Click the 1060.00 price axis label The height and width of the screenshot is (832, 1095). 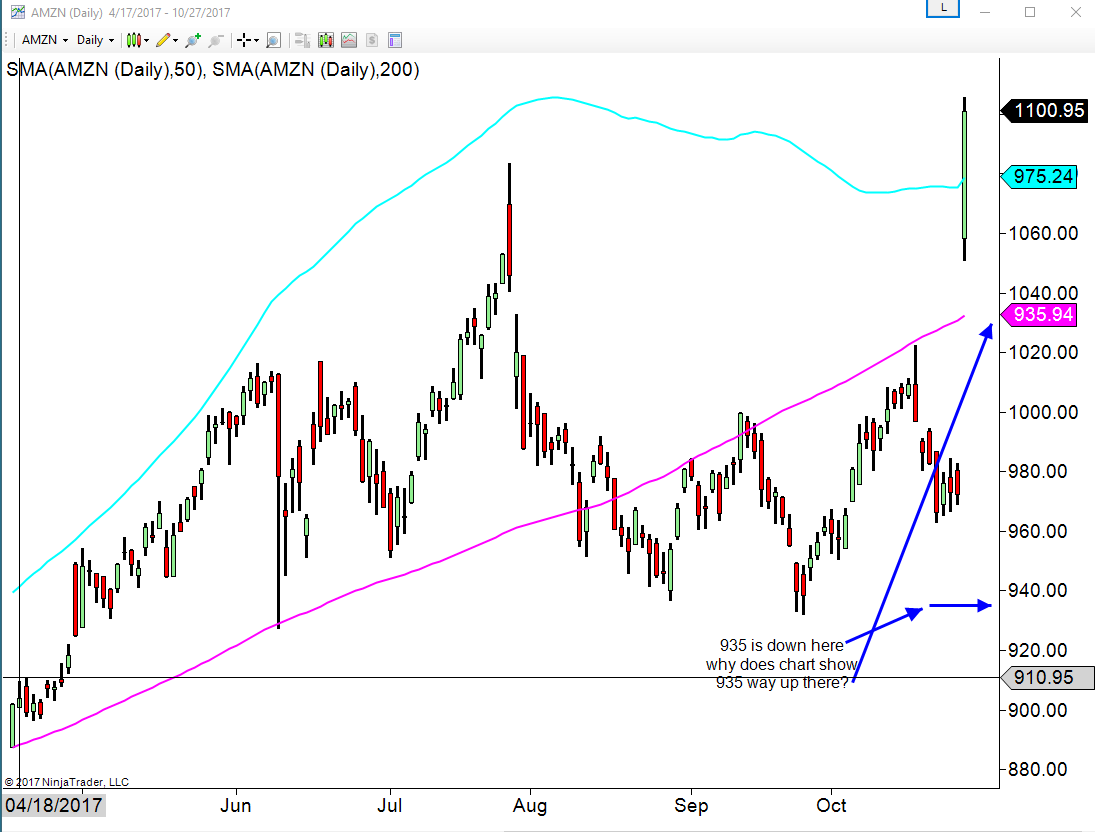pyautogui.click(x=1043, y=233)
